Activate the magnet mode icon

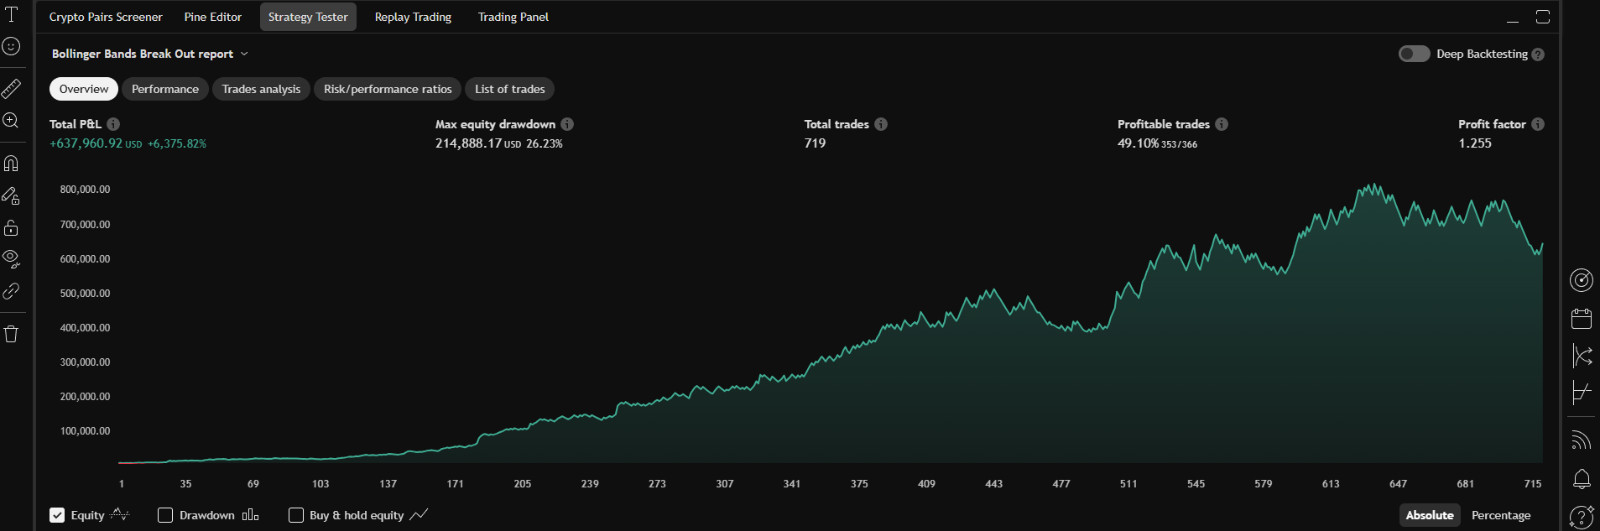pyautogui.click(x=11, y=163)
